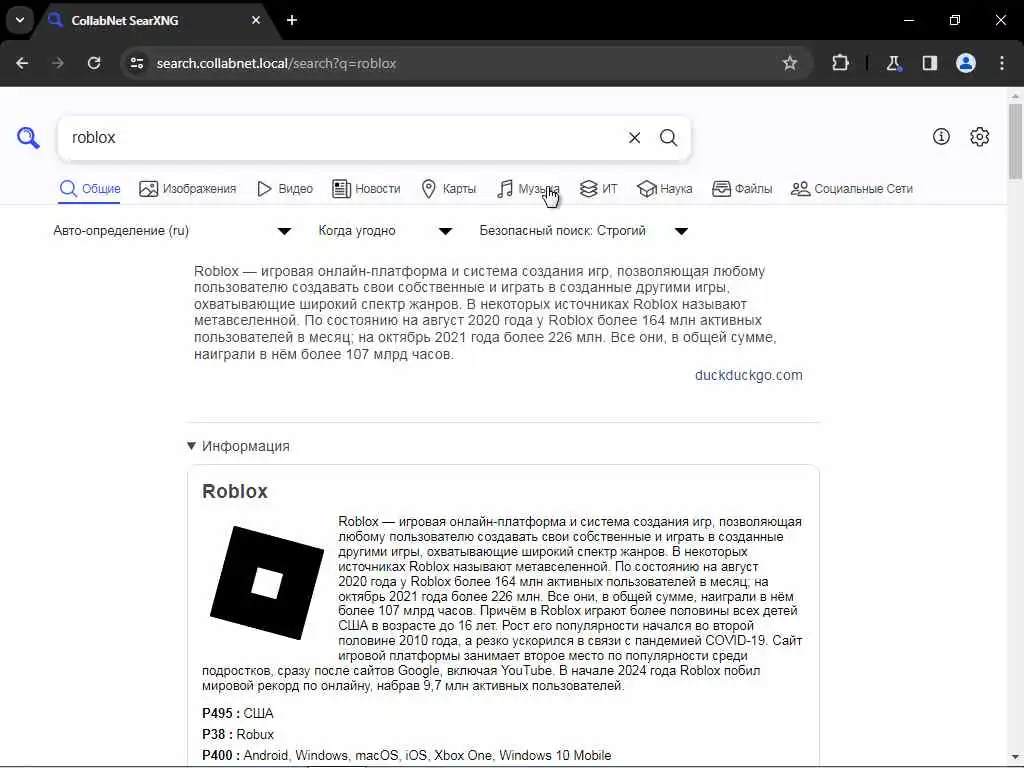The image size is (1024, 768).
Task: Click the P38 : Robux row
Action: pyautogui.click(x=238, y=734)
